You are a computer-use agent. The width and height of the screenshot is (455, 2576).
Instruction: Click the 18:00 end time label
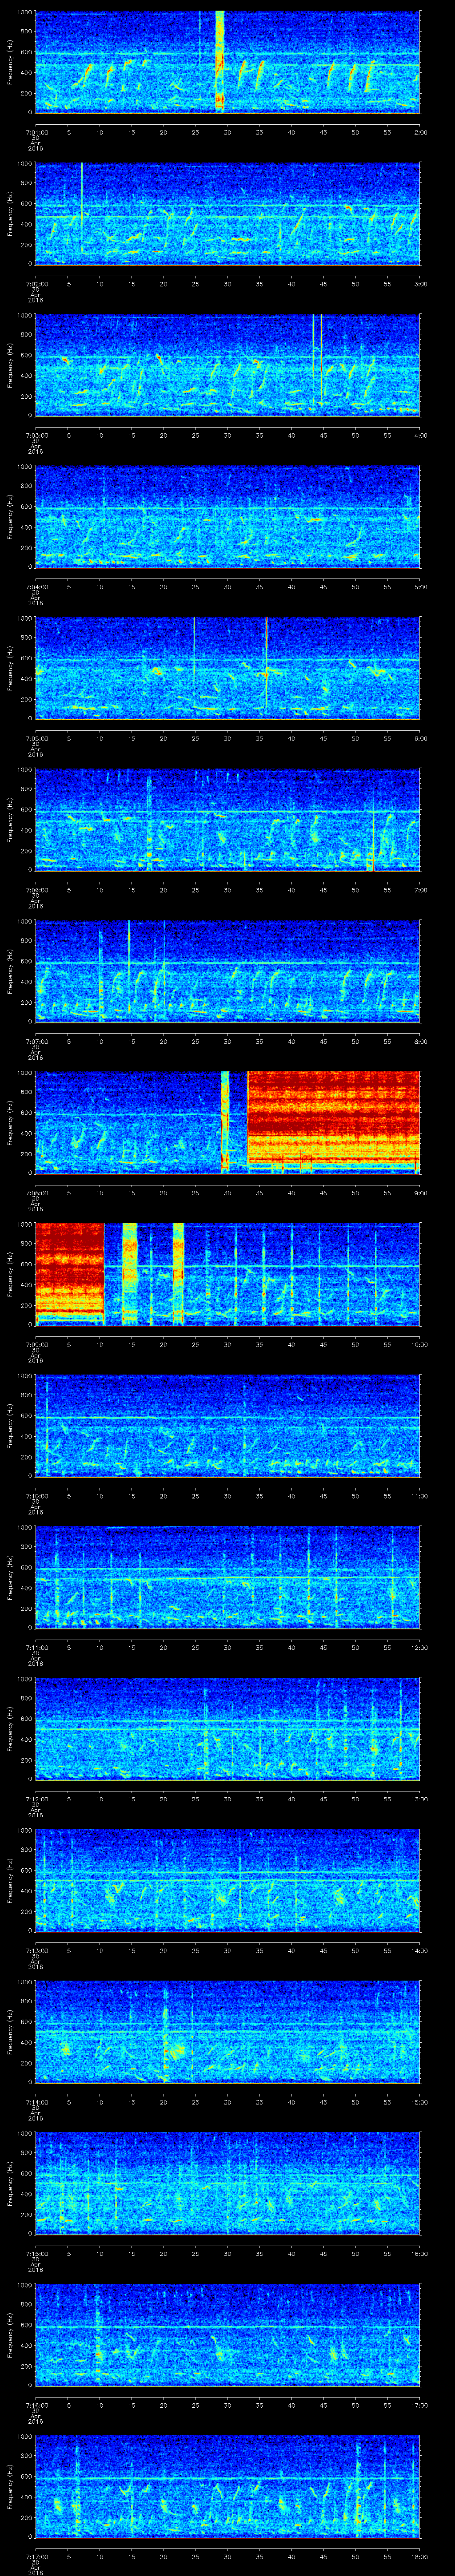tap(419, 2557)
